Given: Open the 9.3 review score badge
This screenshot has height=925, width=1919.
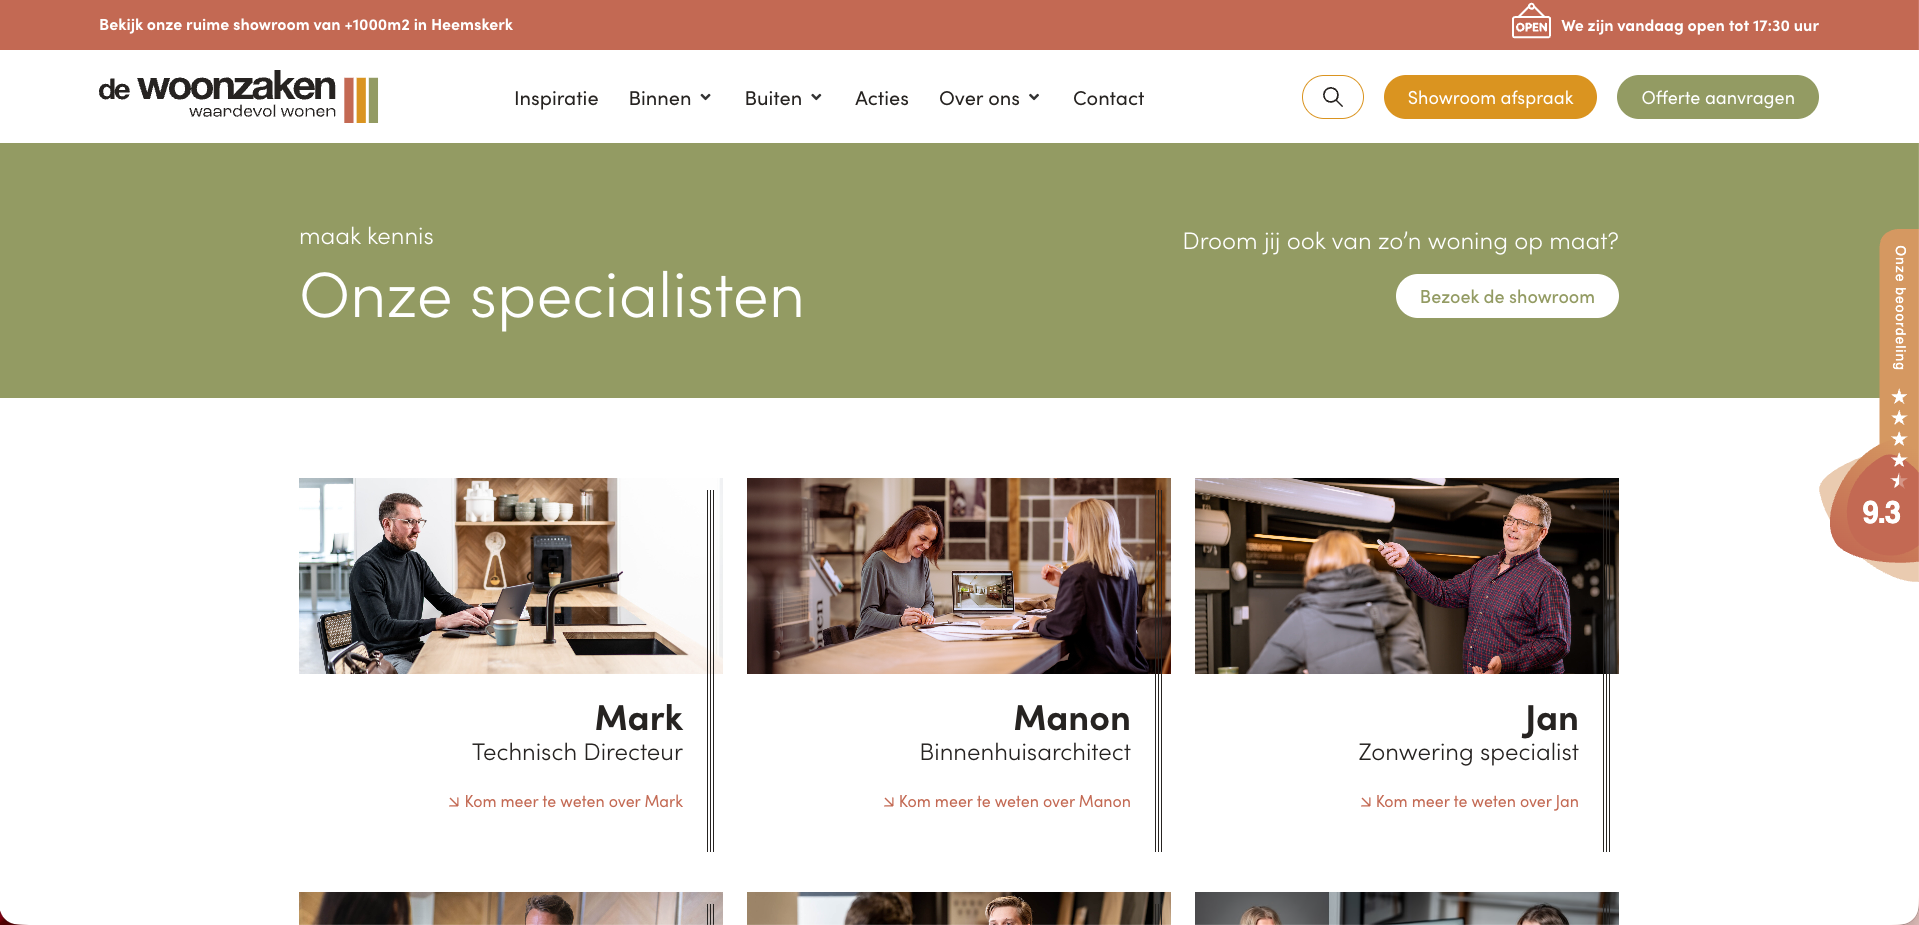Looking at the screenshot, I should click(x=1880, y=513).
